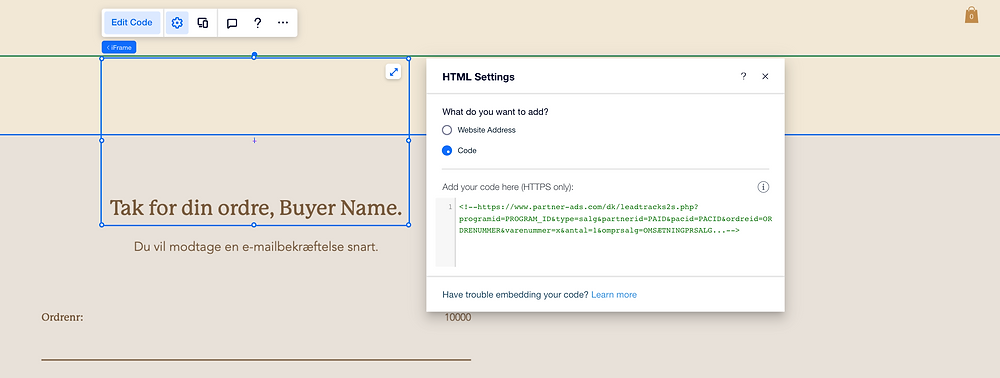Select the Code radio option
Viewport: 1000px width, 378px height.
coord(447,151)
